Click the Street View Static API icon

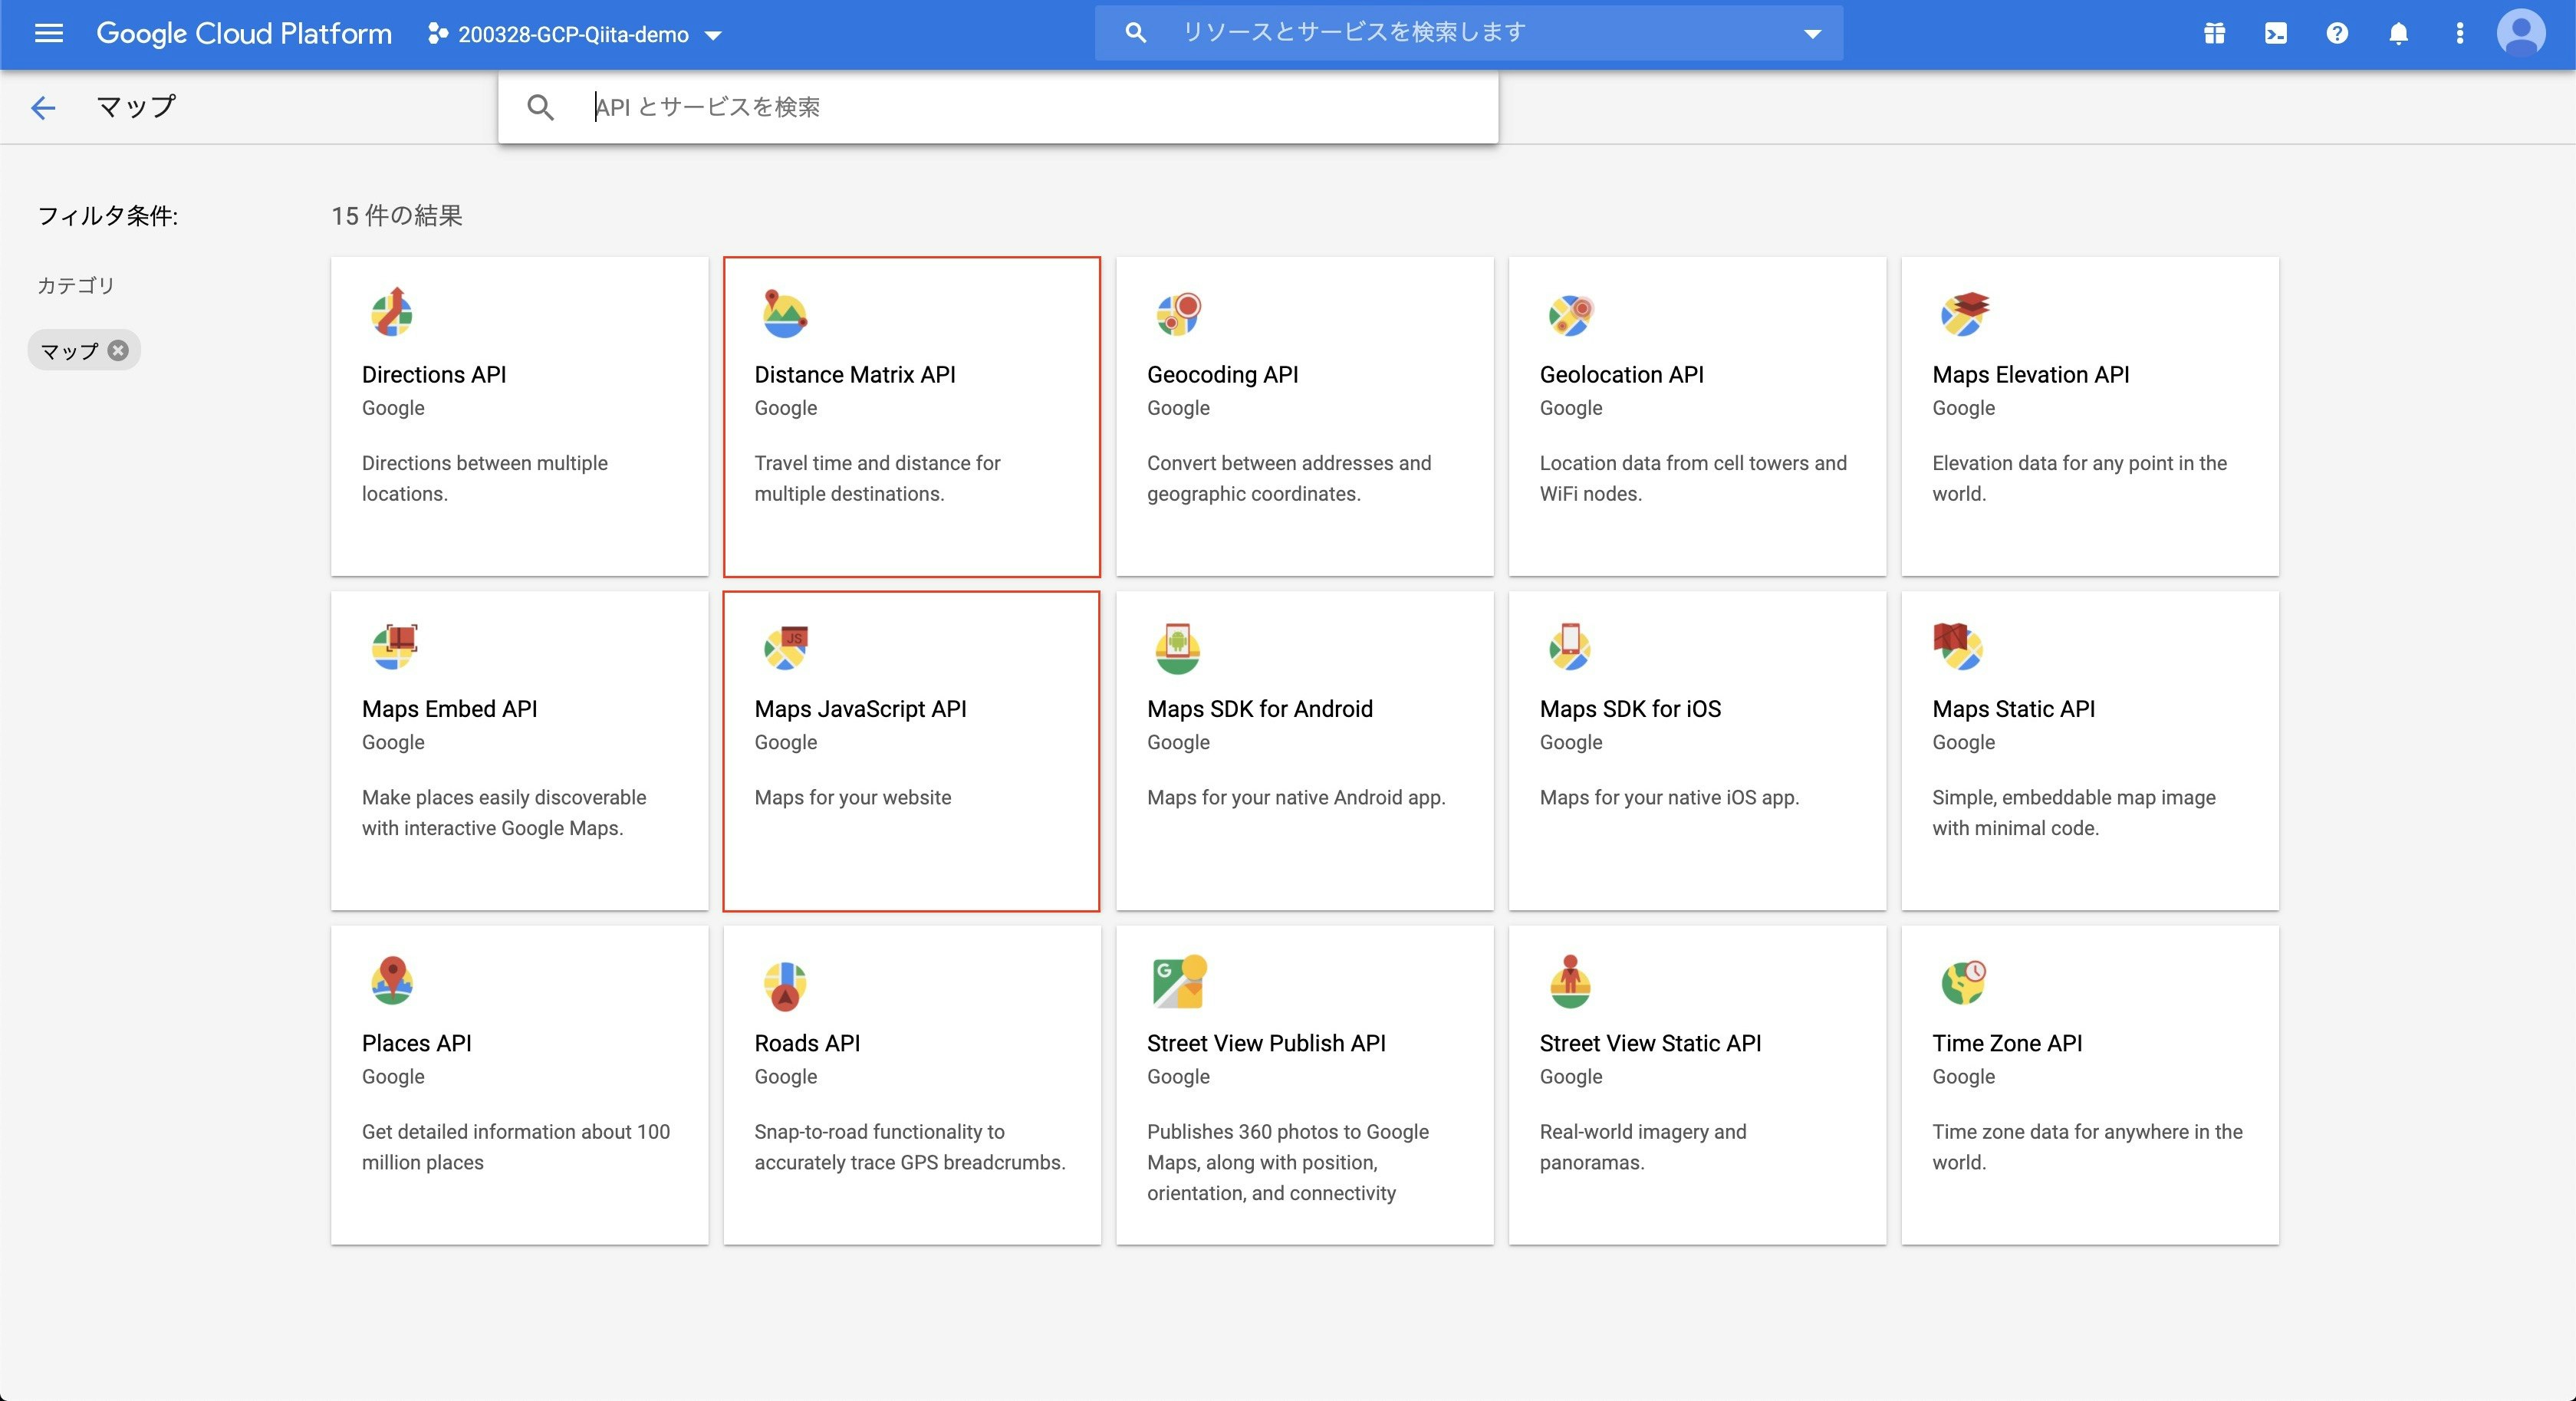[1570, 982]
